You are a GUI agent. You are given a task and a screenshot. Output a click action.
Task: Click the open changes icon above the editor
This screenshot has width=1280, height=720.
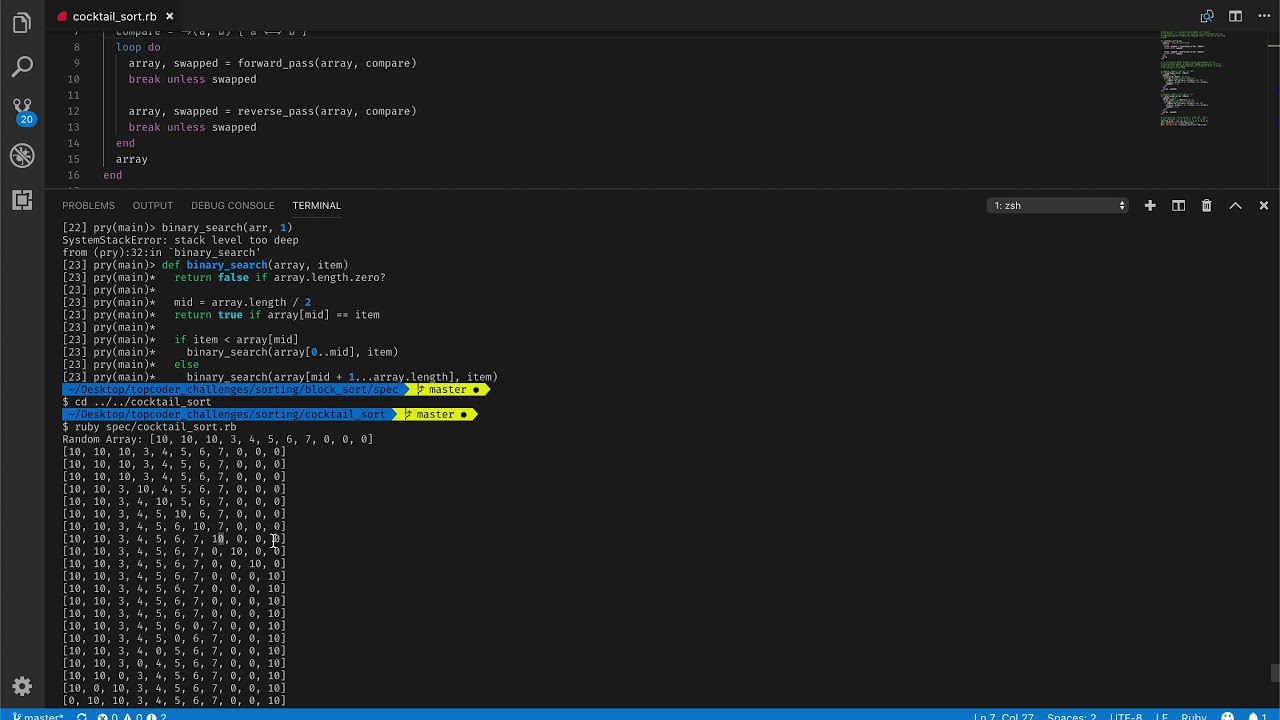point(1207,16)
